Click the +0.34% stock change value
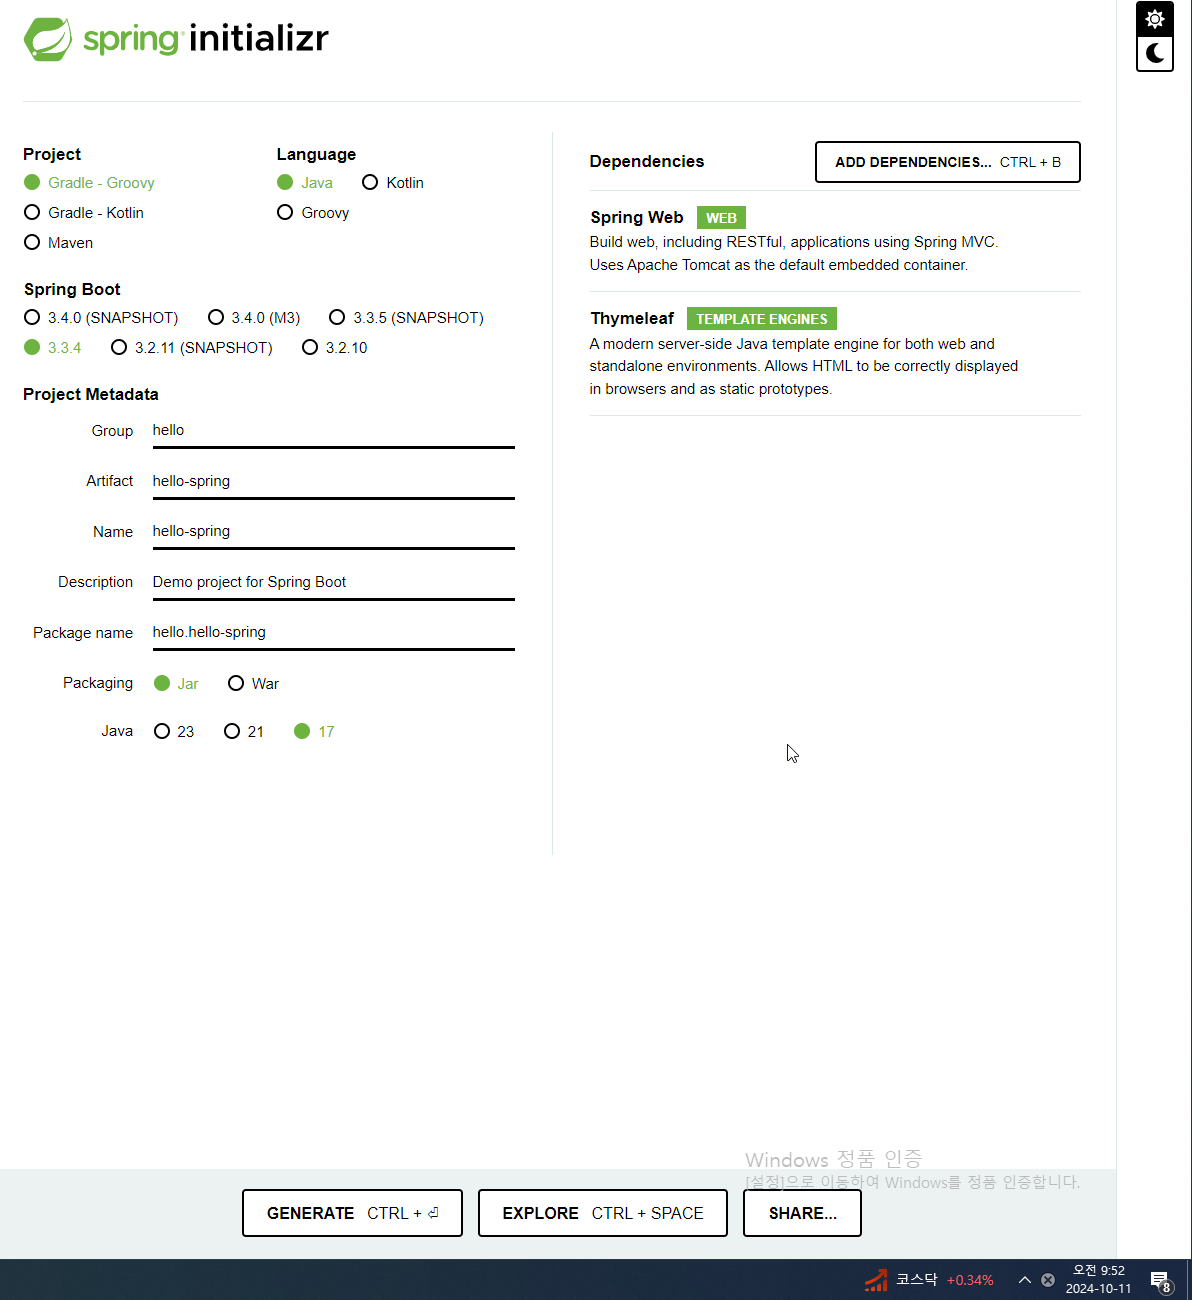This screenshot has width=1192, height=1300. pos(970,1280)
